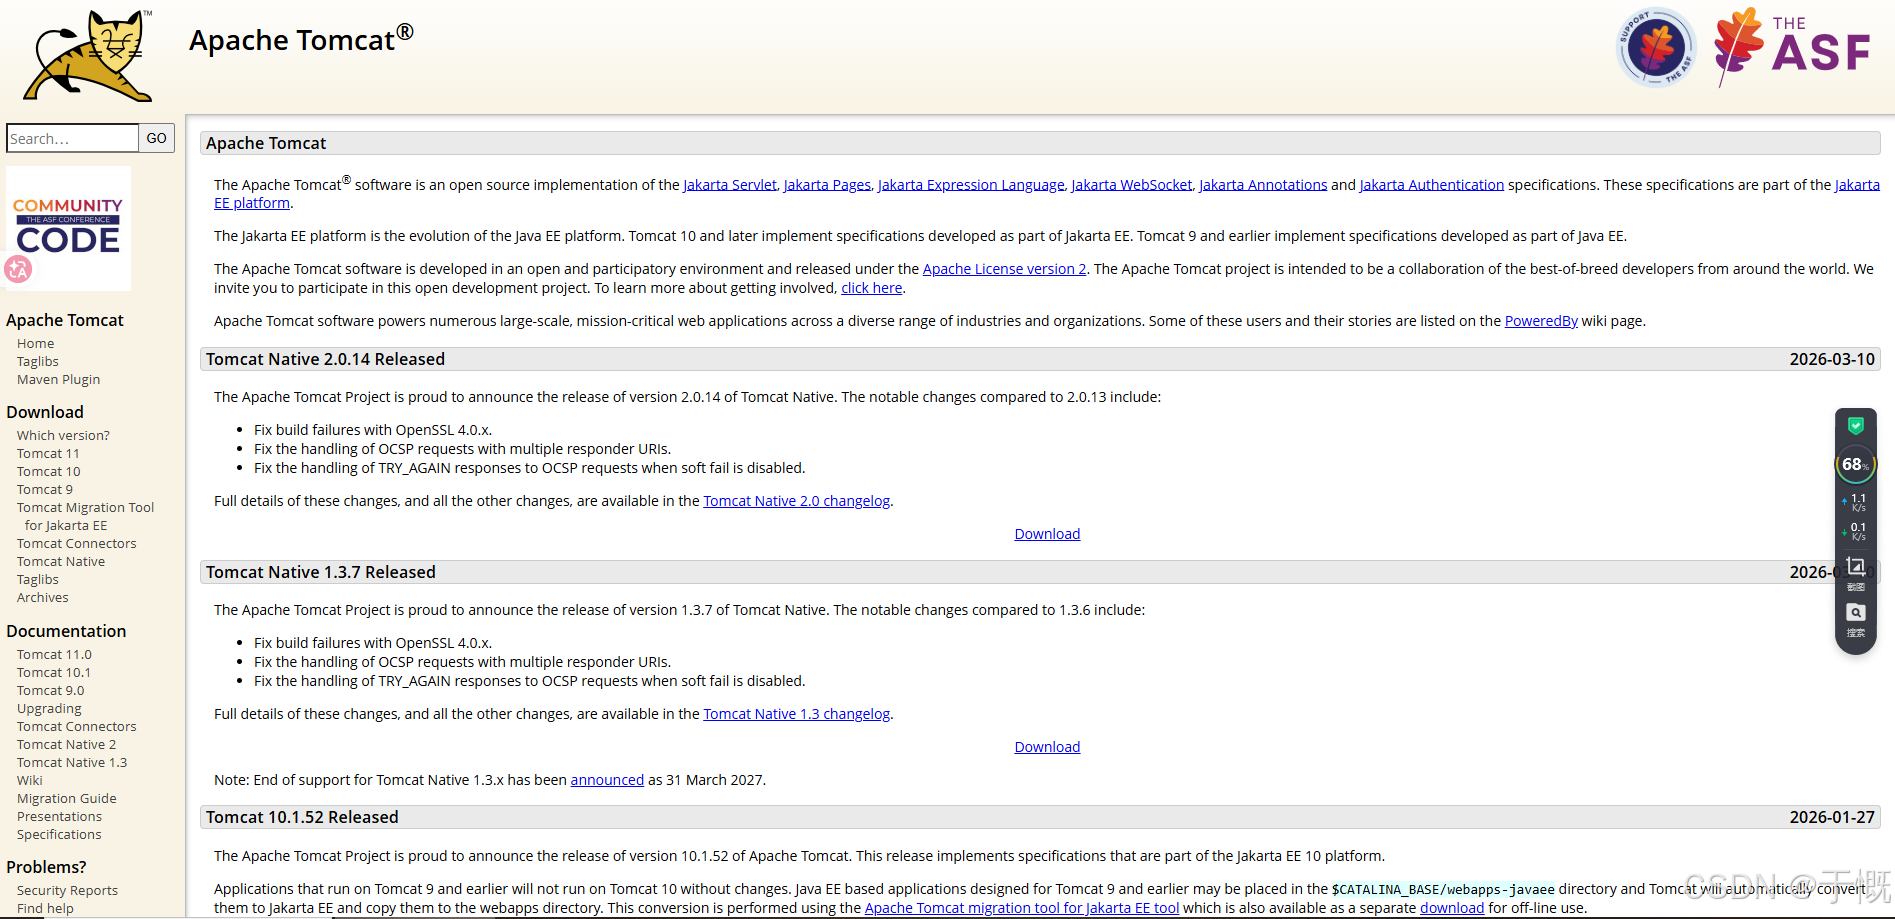1895x919 pixels.
Task: Click the pink translate floating icon
Action: pos(18,269)
